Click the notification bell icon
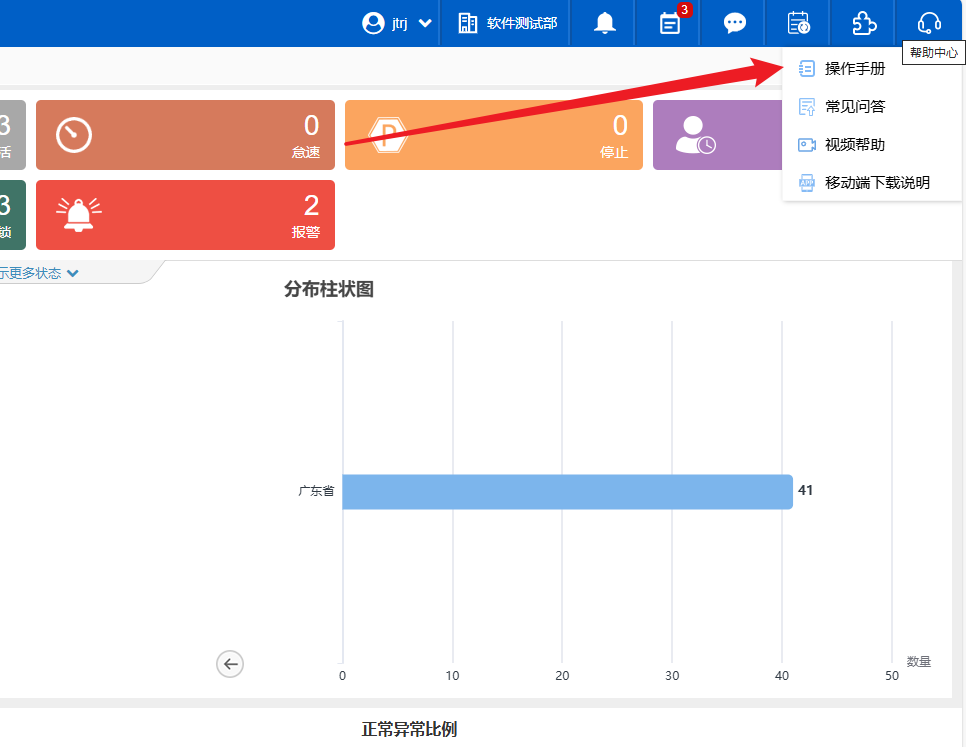The width and height of the screenshot is (966, 747). pos(605,23)
